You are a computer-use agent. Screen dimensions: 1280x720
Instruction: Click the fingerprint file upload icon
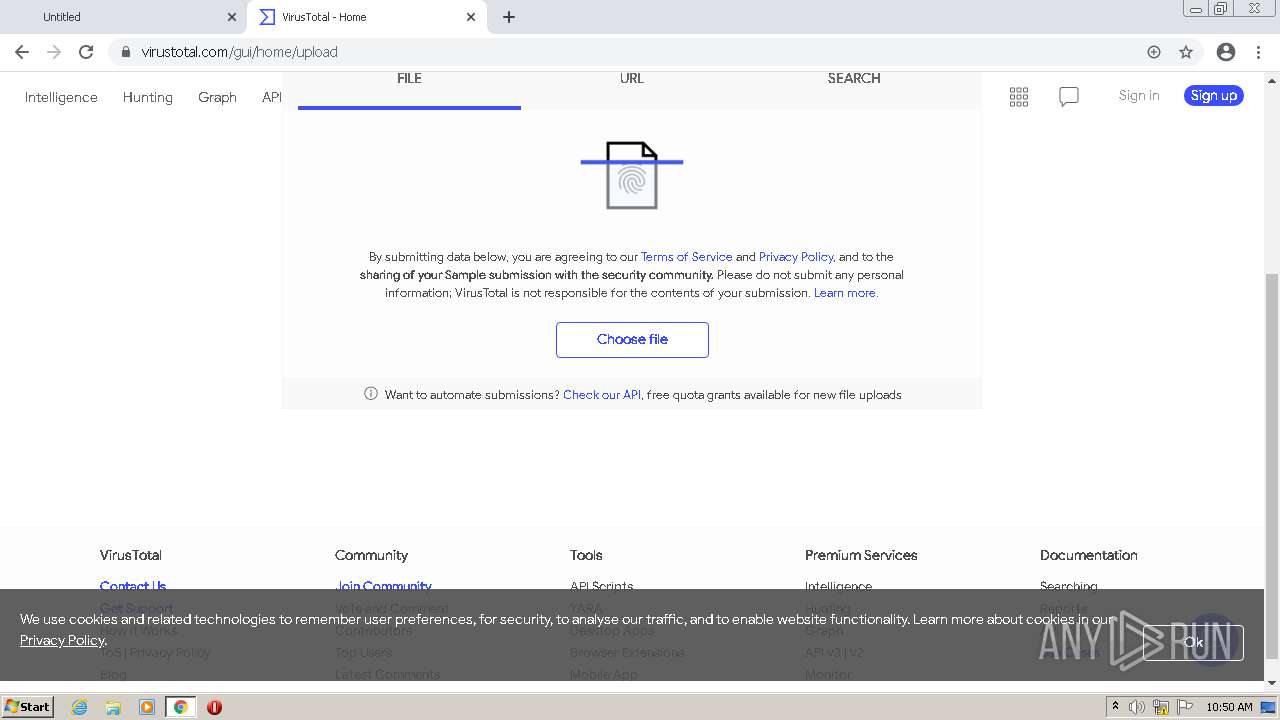[x=632, y=176]
